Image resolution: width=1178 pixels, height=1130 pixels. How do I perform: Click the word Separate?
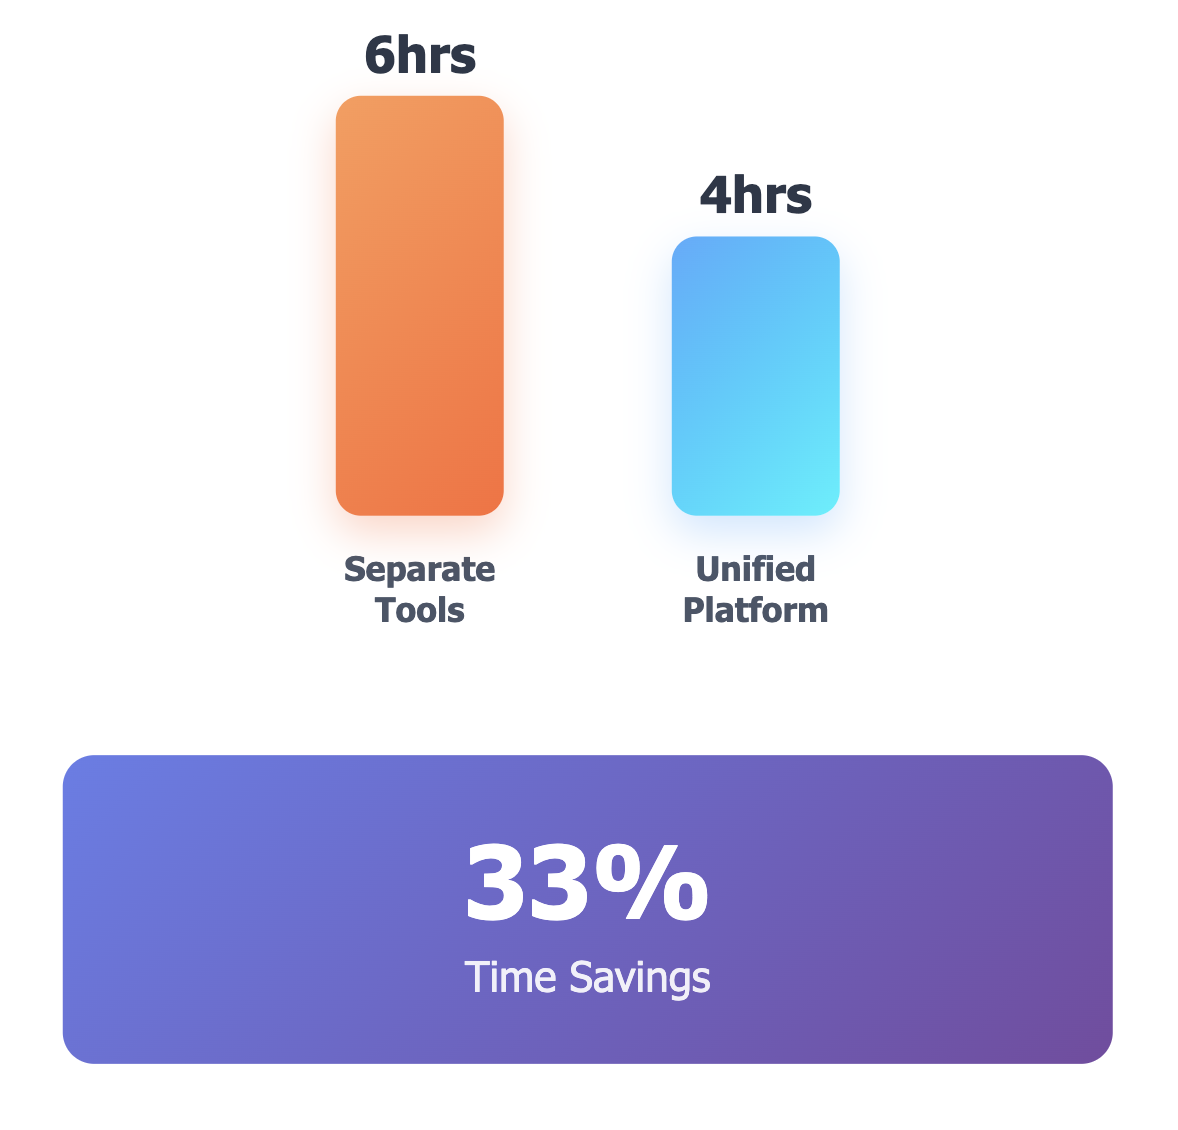(419, 570)
